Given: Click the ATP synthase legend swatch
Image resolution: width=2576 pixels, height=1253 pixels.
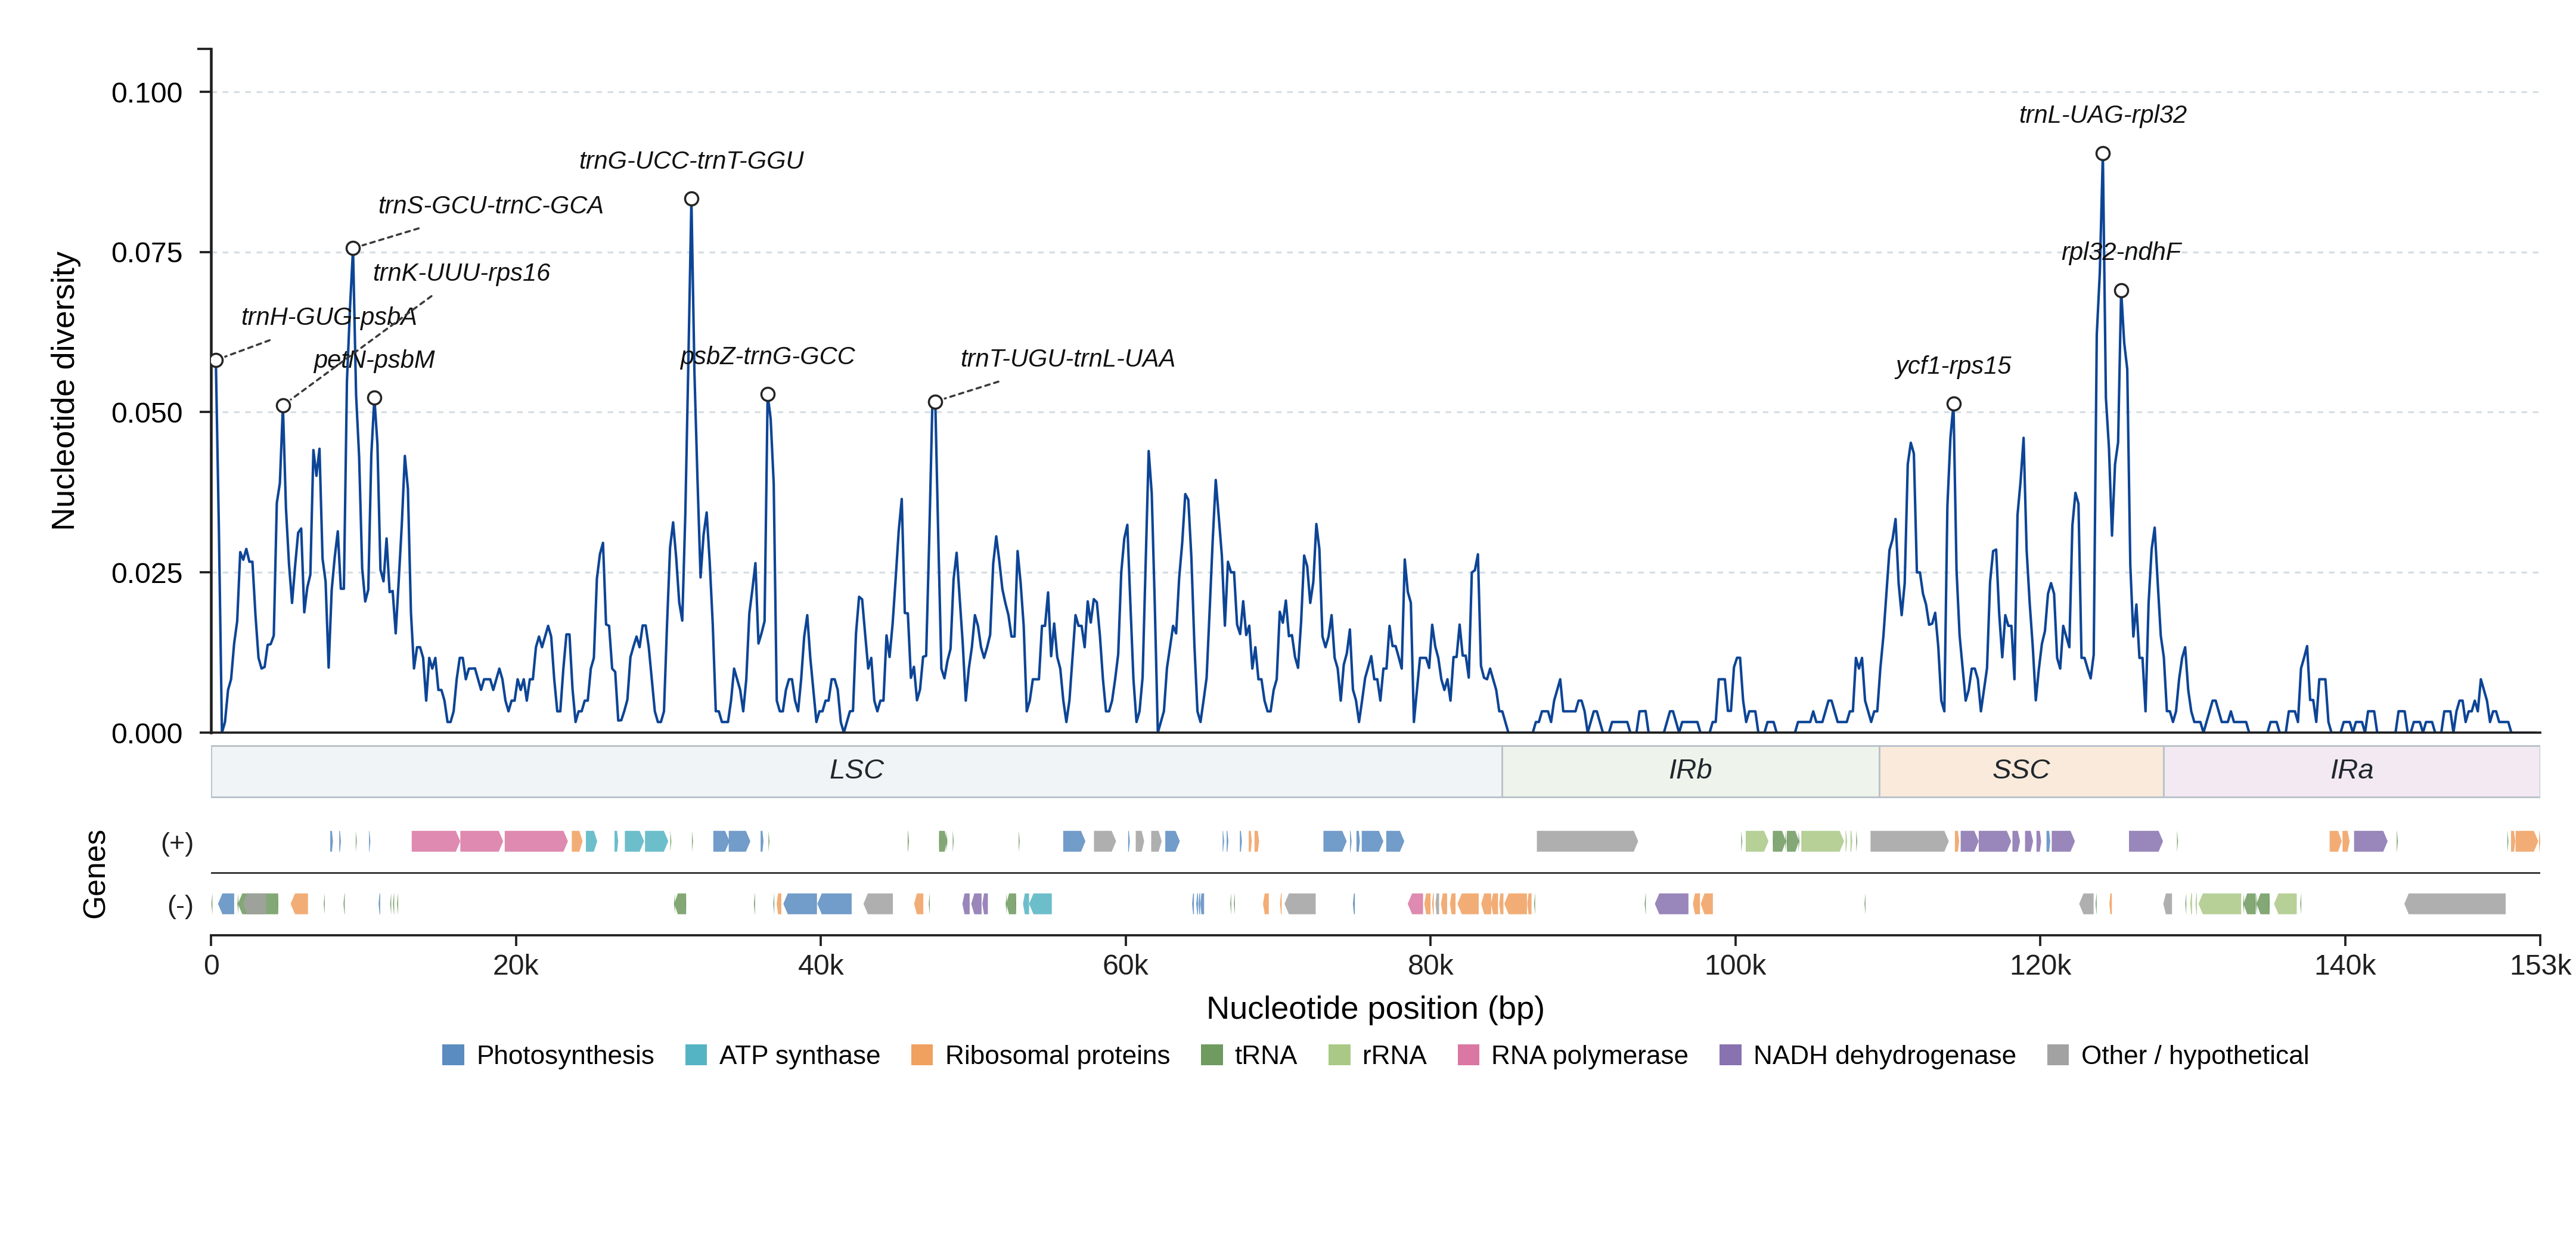Looking at the screenshot, I should (x=696, y=1055).
